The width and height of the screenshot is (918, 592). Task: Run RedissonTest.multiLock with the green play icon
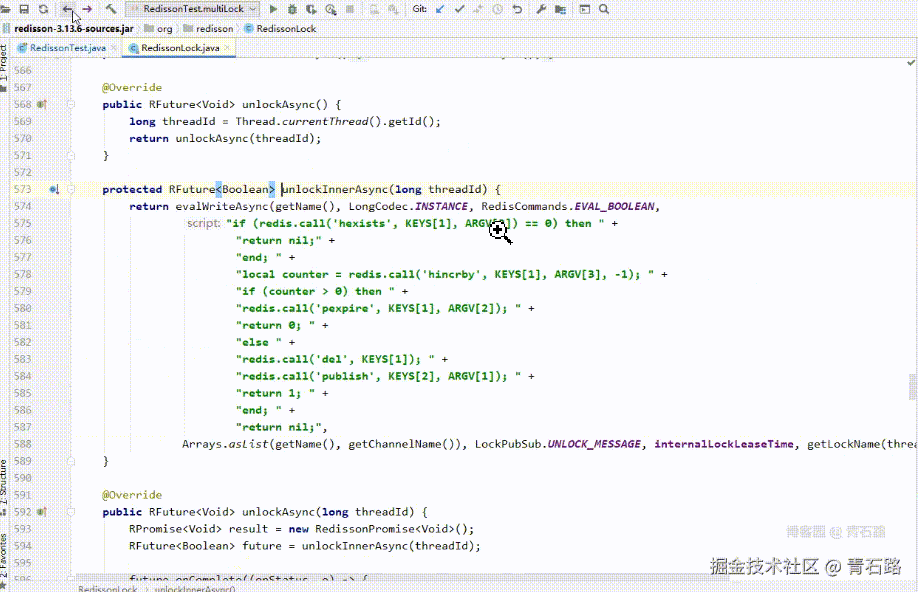[x=273, y=9]
